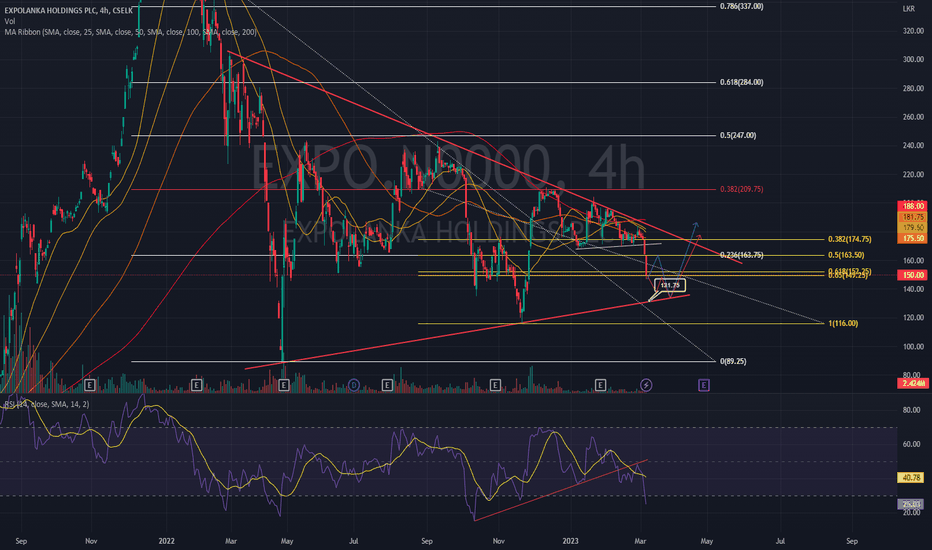932x550 pixels.
Task: Click the purple lightning bolt event marker
Action: pyautogui.click(x=646, y=385)
